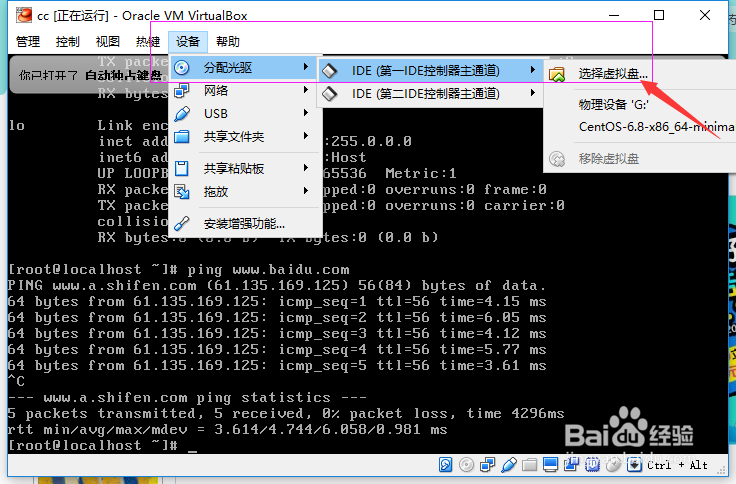Click the folder icon beside 选择虚拟盘
Image resolution: width=736 pixels, height=484 pixels.
click(x=557, y=74)
